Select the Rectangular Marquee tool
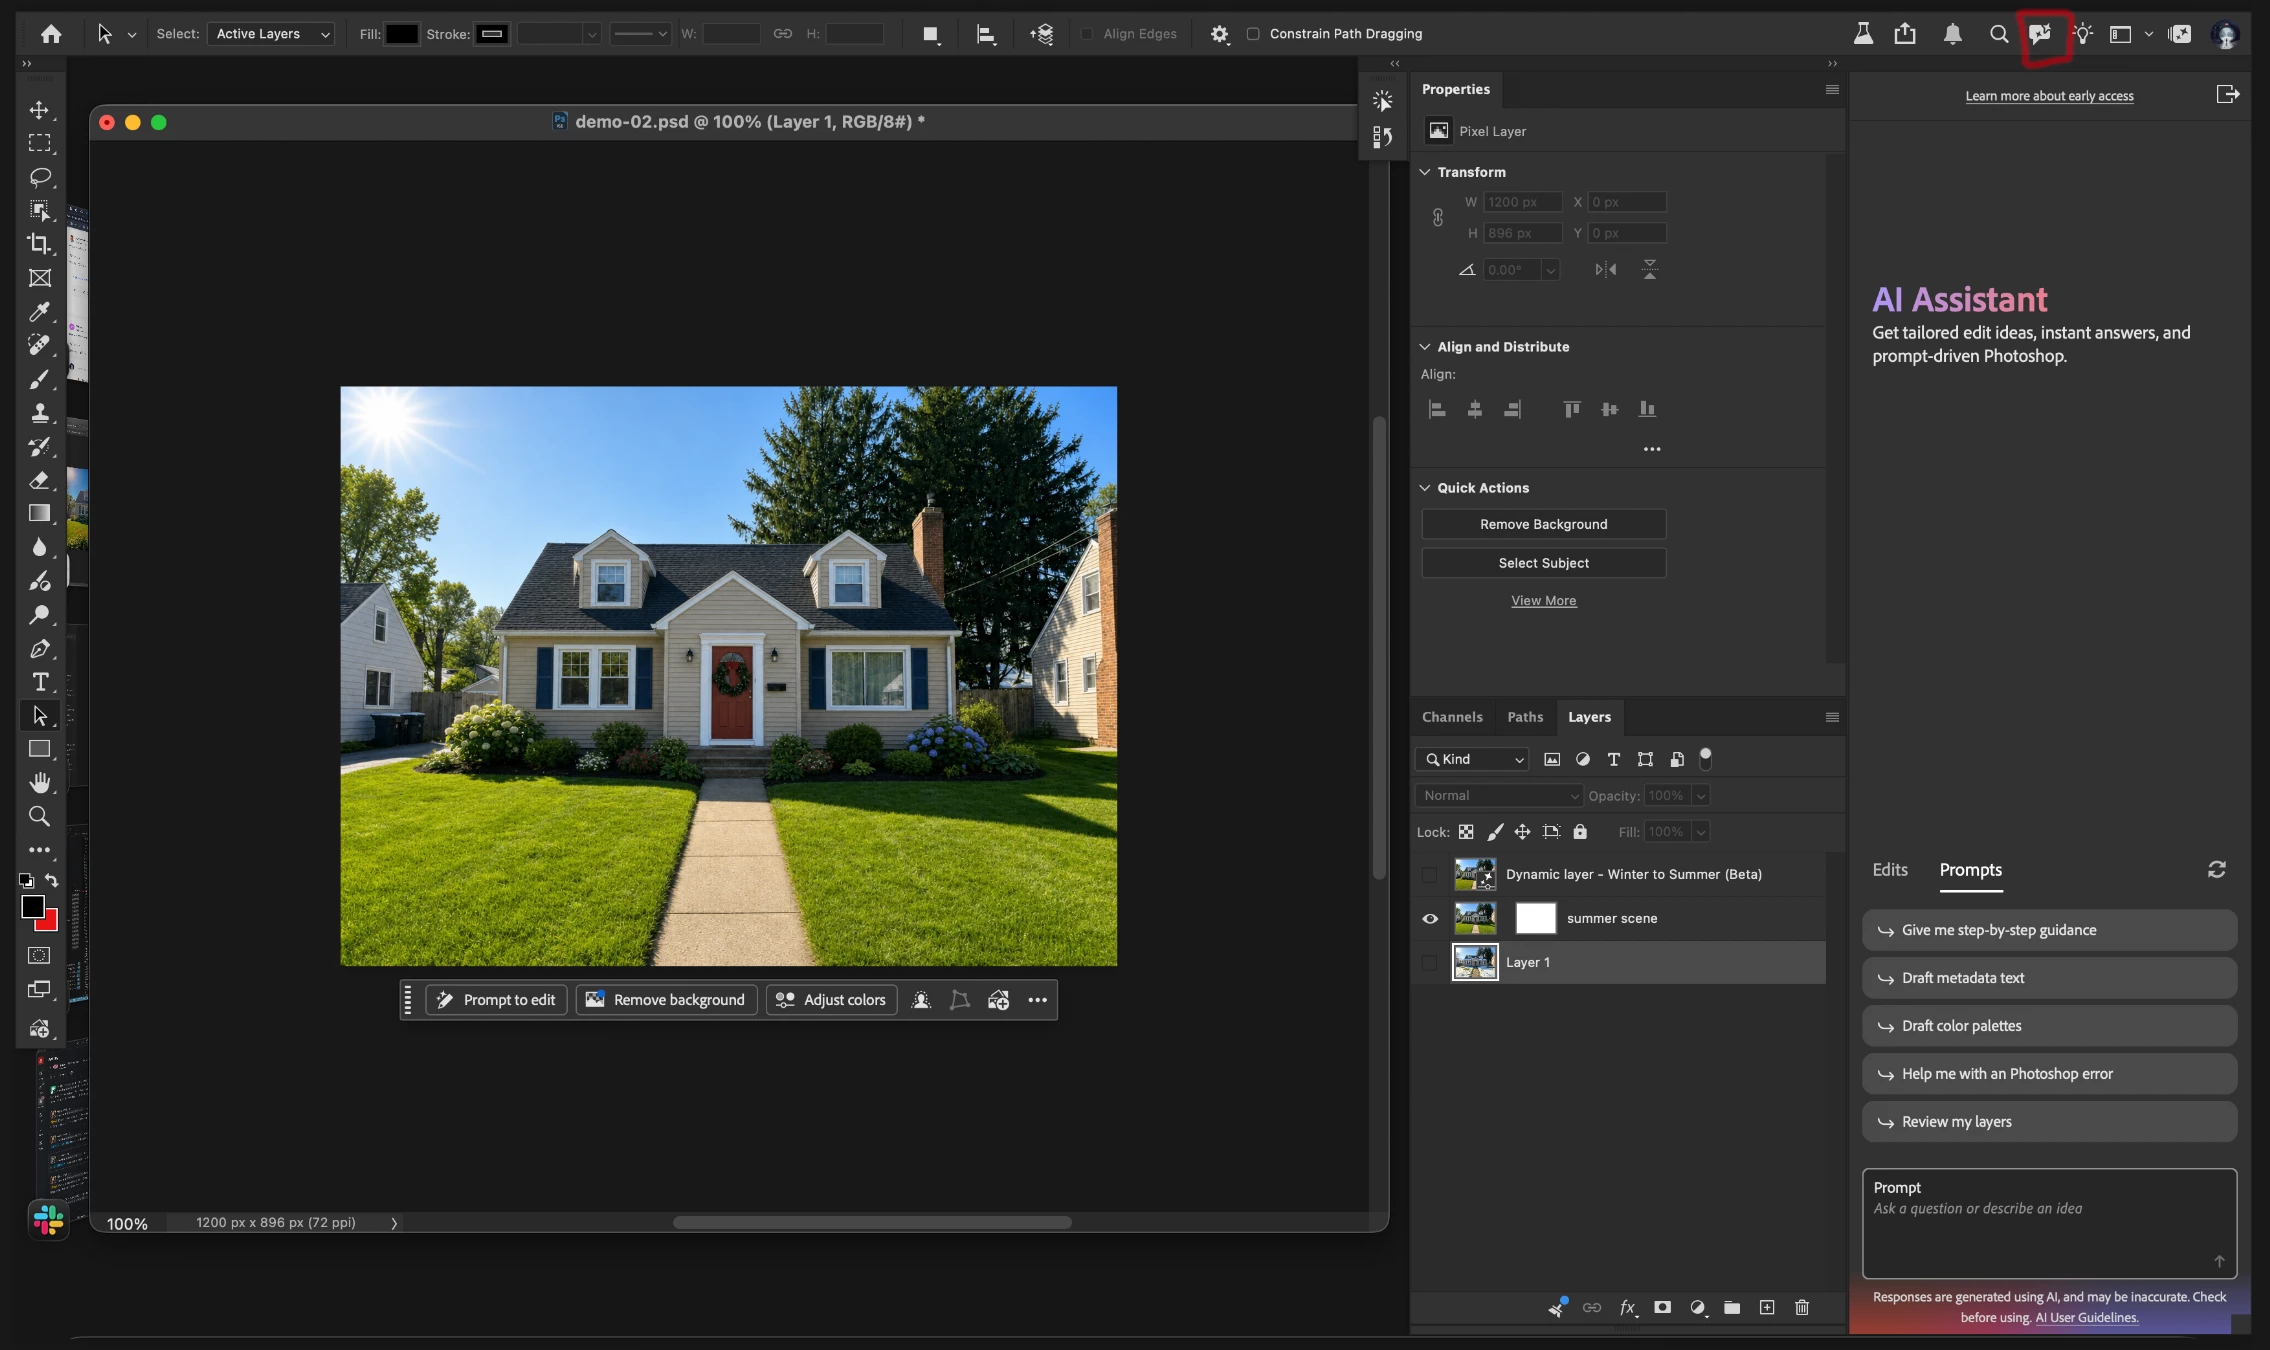This screenshot has width=2270, height=1350. coord(39,143)
